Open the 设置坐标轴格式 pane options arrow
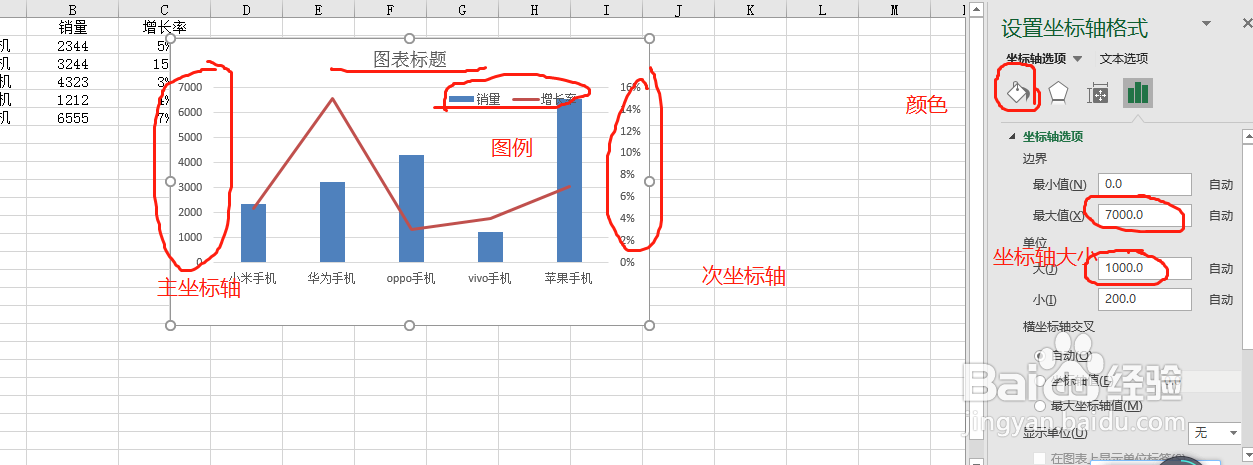 click(1206, 24)
